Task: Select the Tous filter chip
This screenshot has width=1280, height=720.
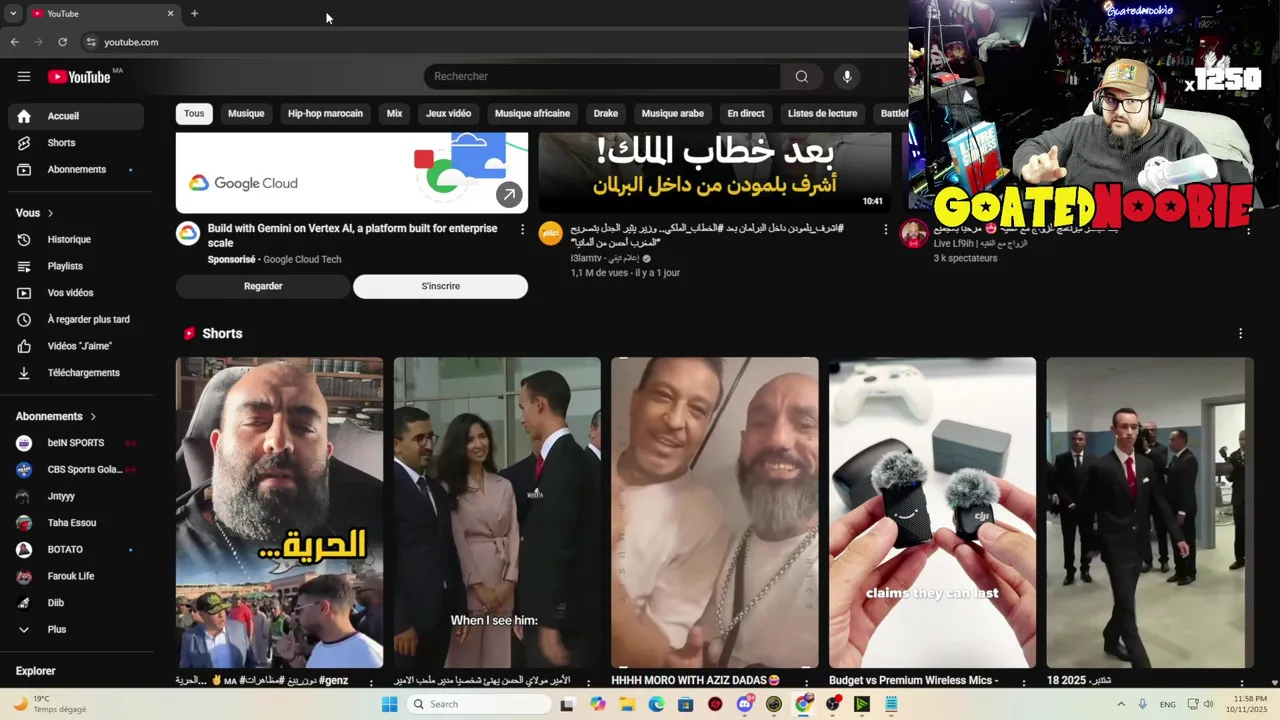Action: (x=194, y=113)
